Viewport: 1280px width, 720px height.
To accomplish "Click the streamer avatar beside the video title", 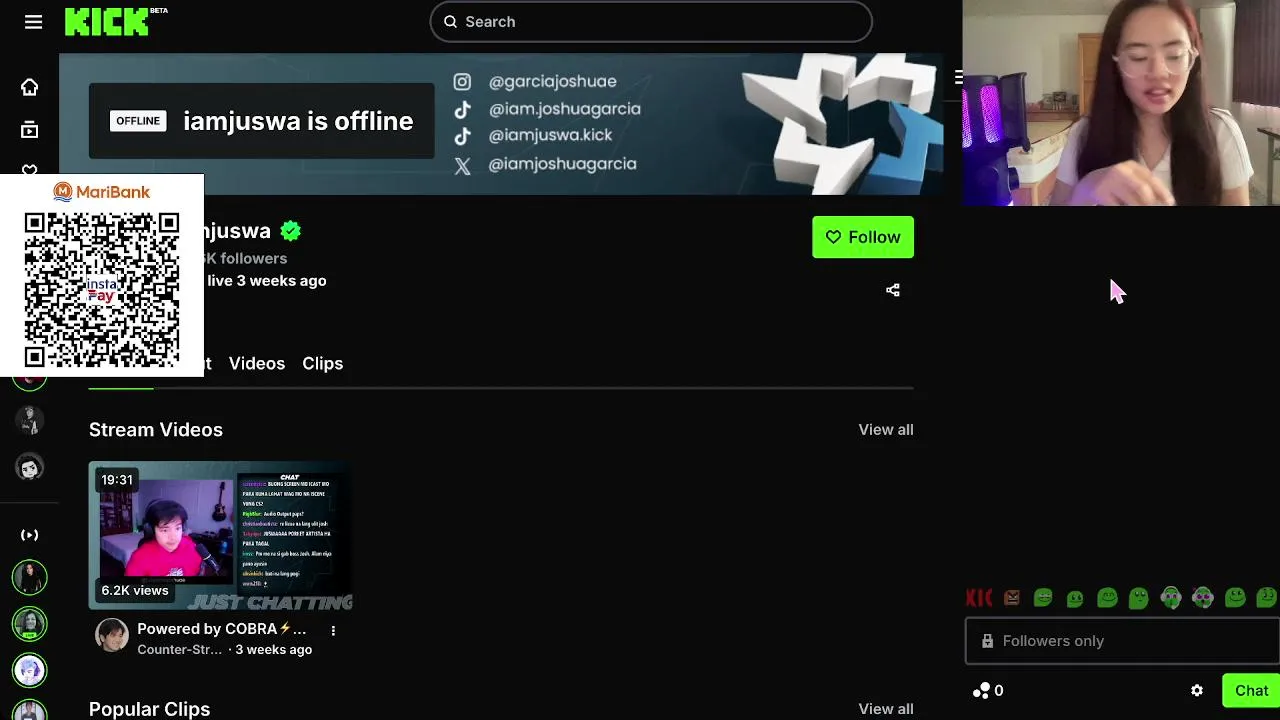I will [112, 635].
